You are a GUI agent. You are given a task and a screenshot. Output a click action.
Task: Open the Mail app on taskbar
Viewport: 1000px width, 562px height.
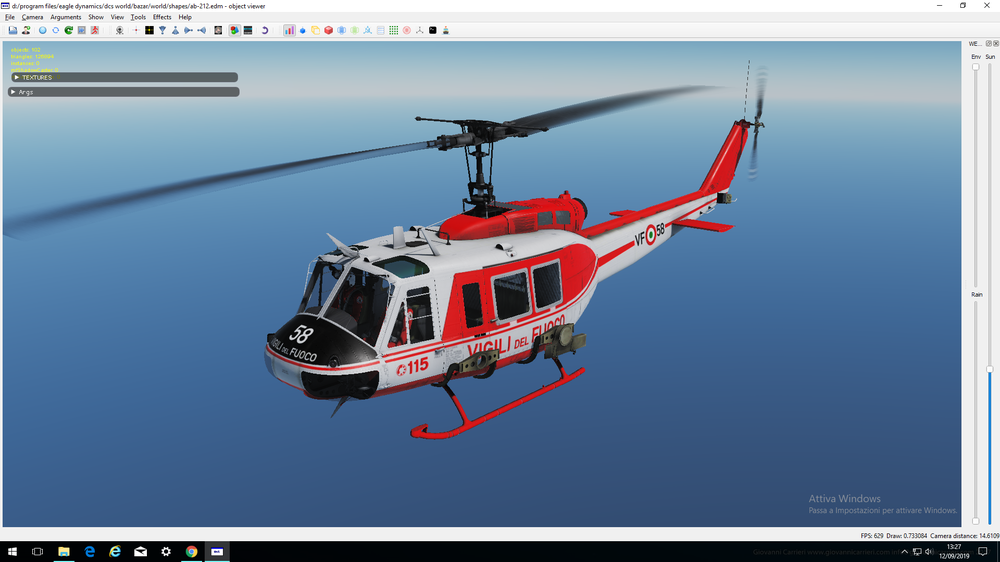coord(140,552)
